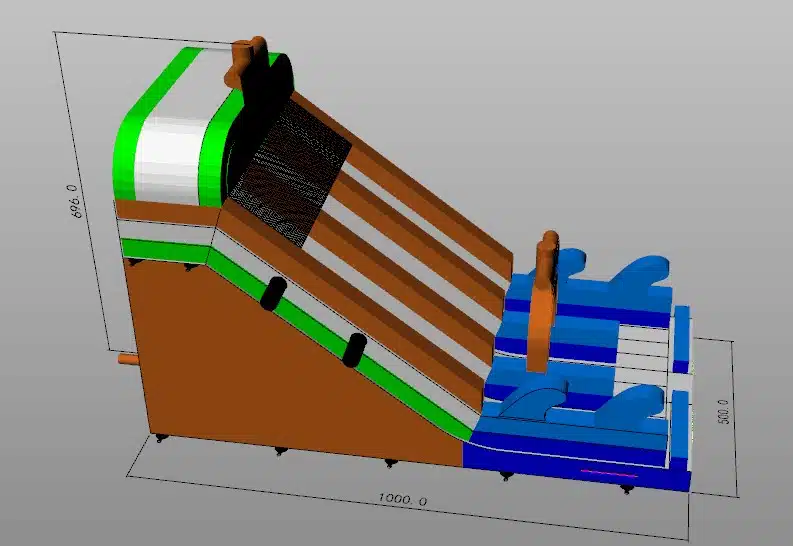Select the lower black handle on green stripe

point(353,349)
